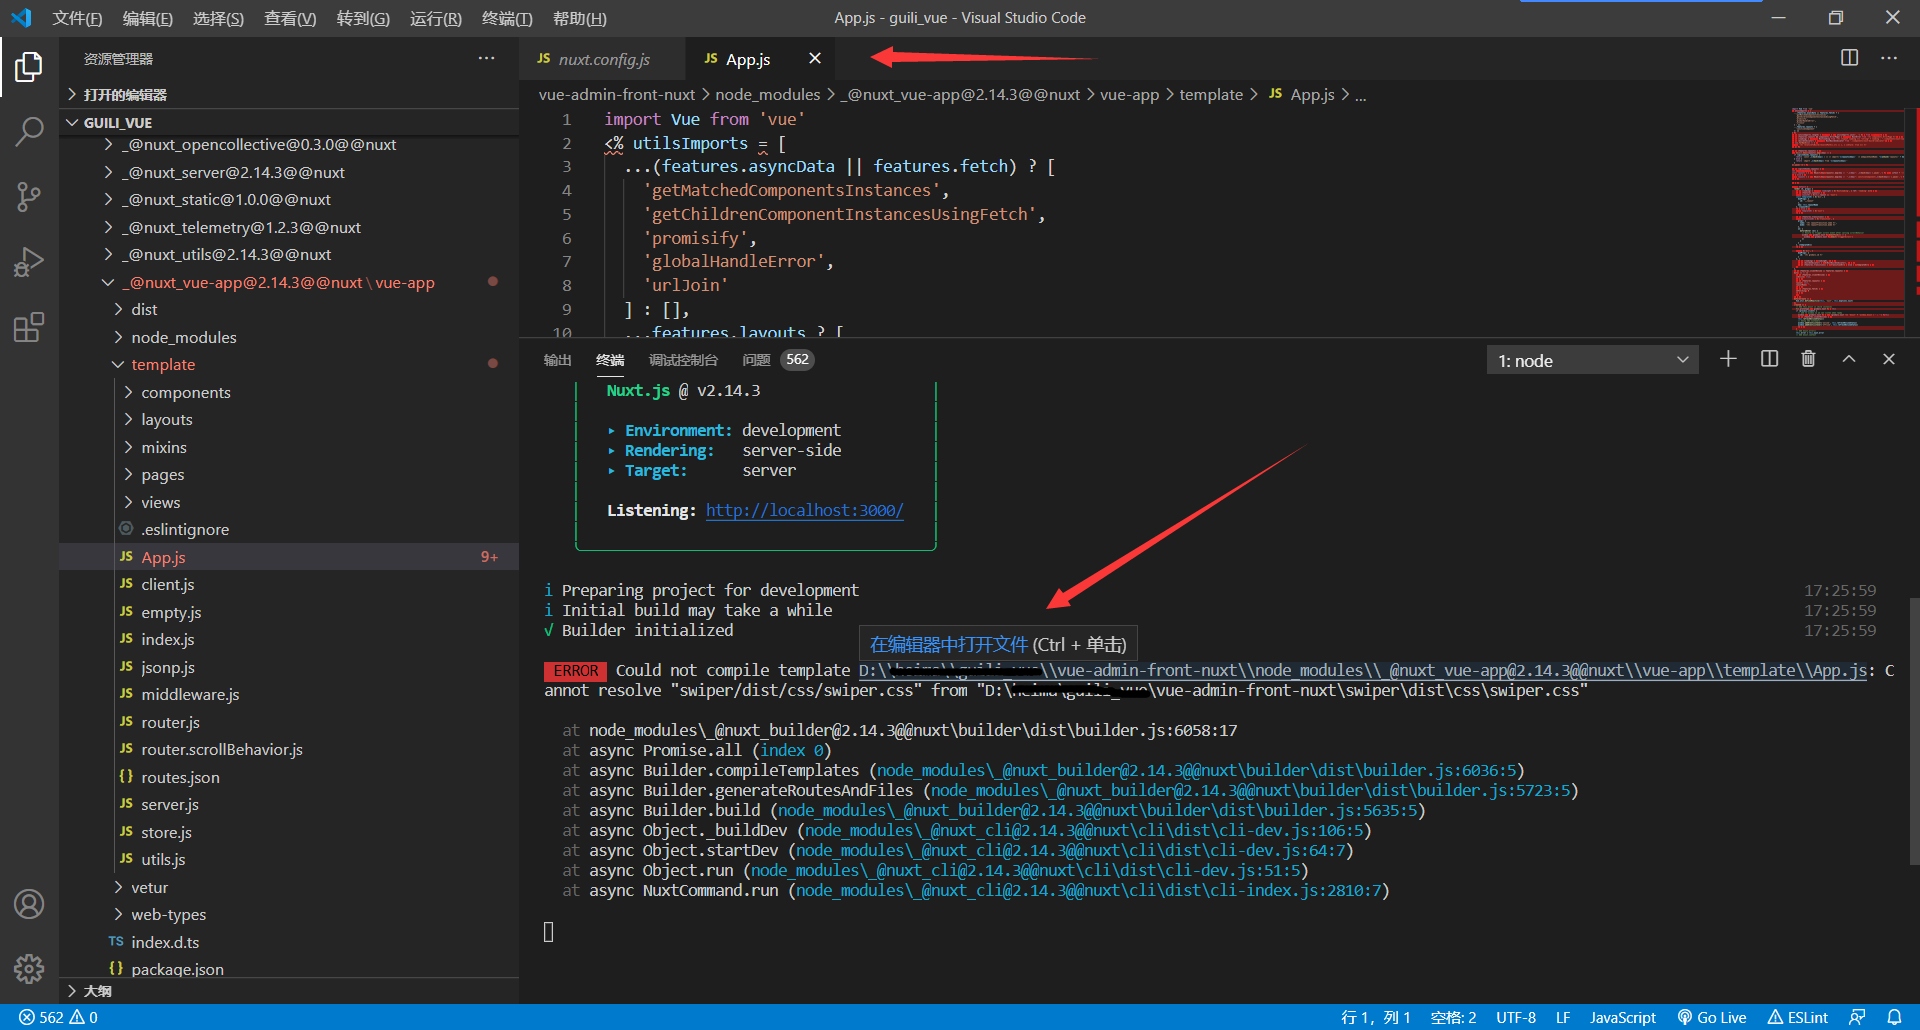
Task: Click cli-index.js:2810:7 stack trace link
Action: 1088,890
